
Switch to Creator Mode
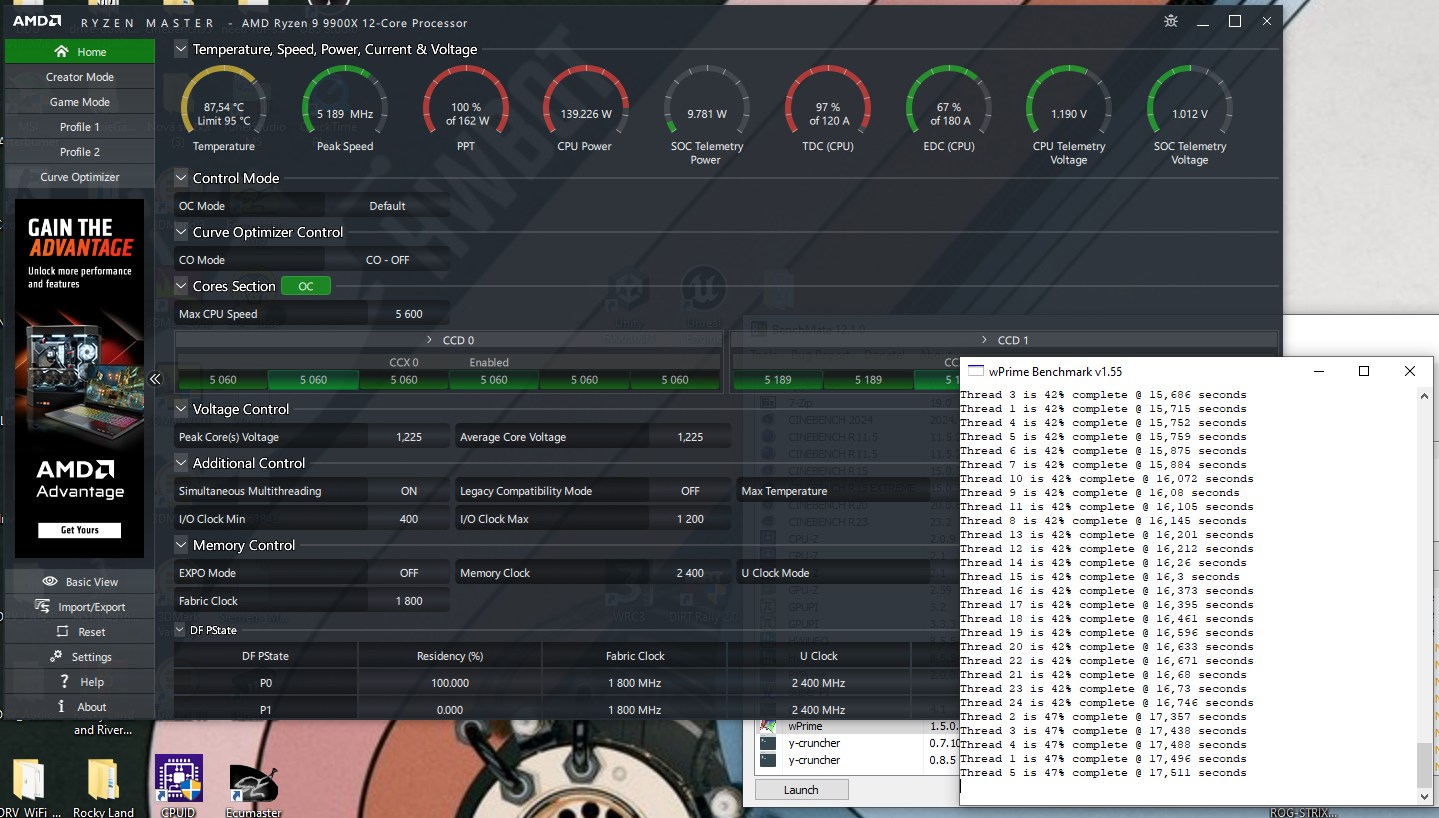pos(80,77)
